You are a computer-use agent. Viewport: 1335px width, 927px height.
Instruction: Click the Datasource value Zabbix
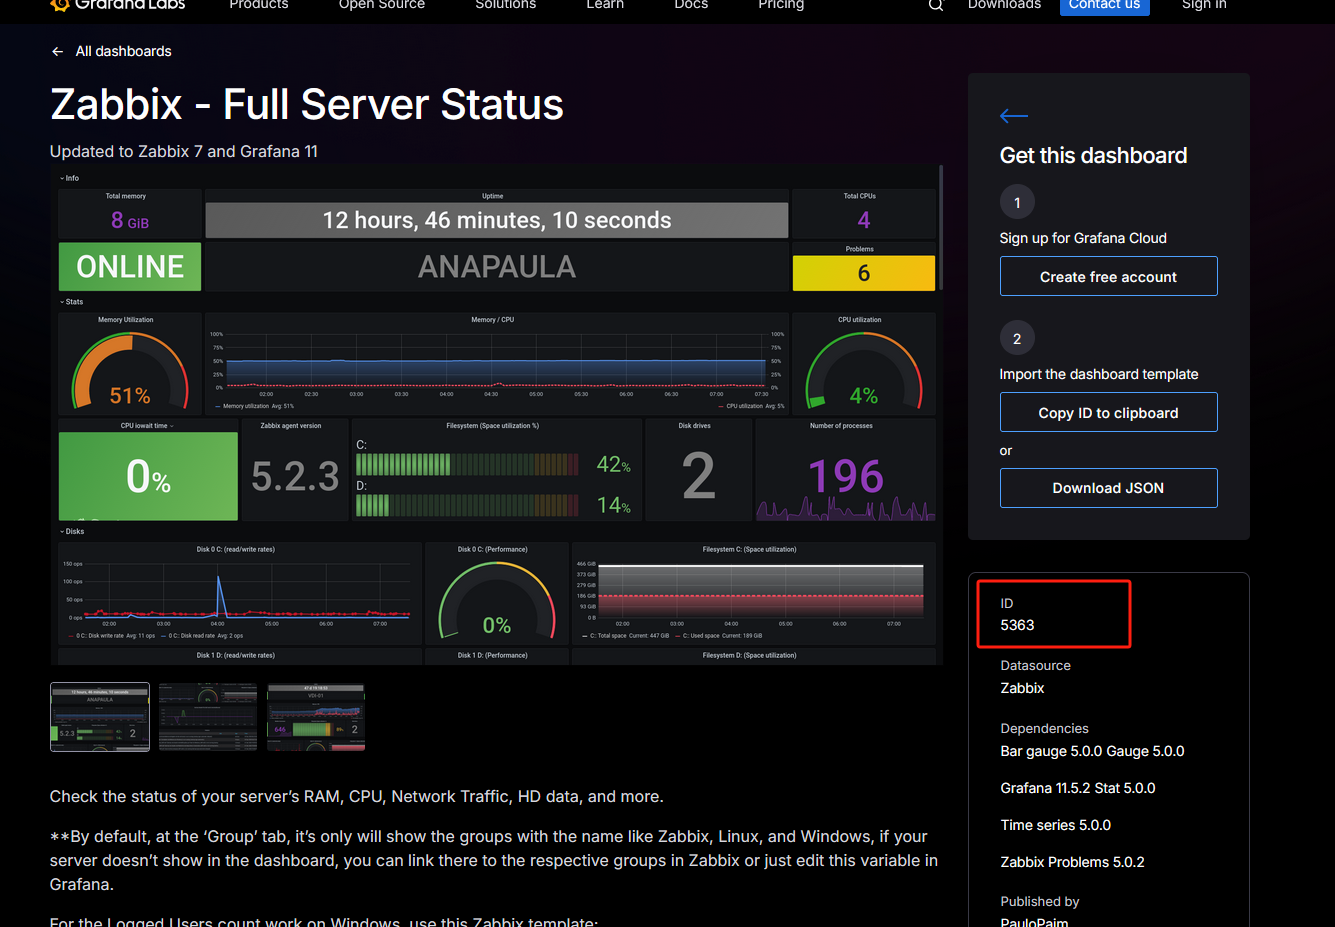pos(1022,688)
